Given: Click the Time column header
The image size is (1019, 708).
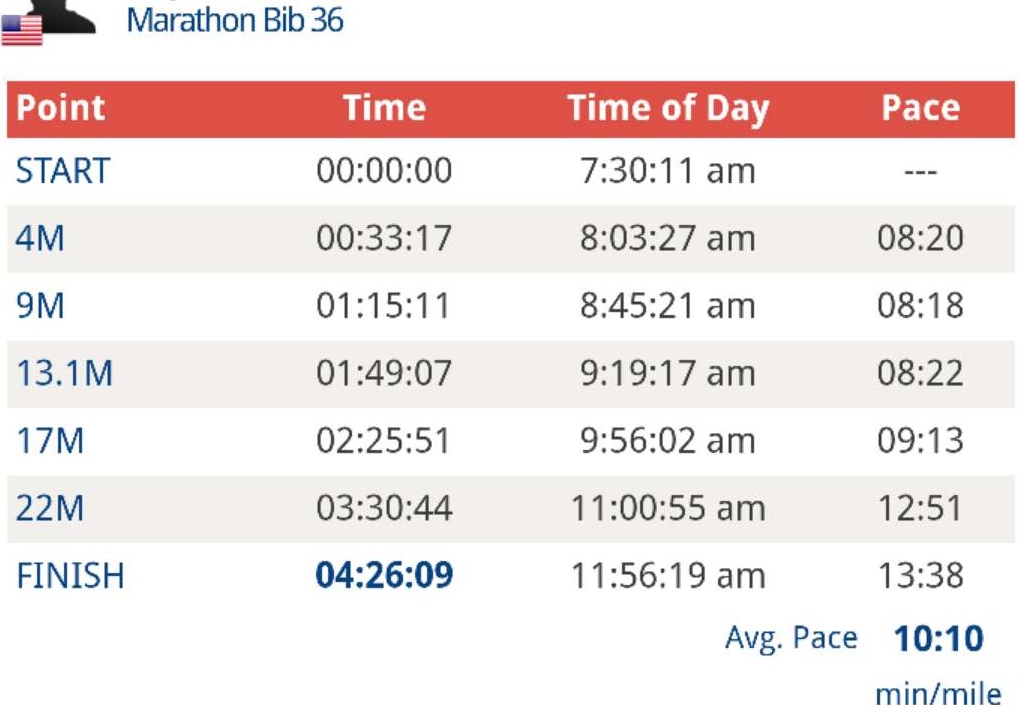Looking at the screenshot, I should (x=384, y=107).
